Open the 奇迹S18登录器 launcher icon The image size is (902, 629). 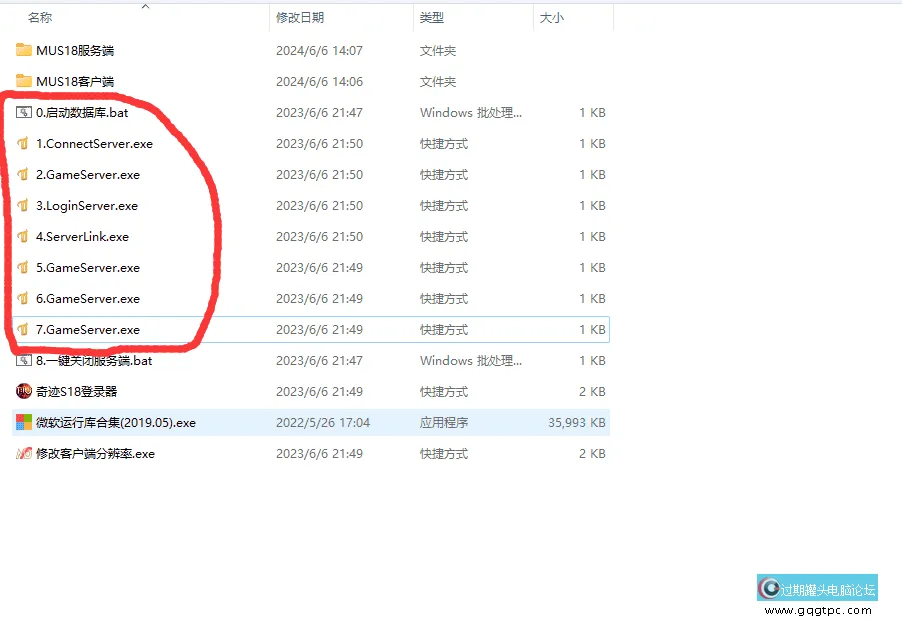23,391
